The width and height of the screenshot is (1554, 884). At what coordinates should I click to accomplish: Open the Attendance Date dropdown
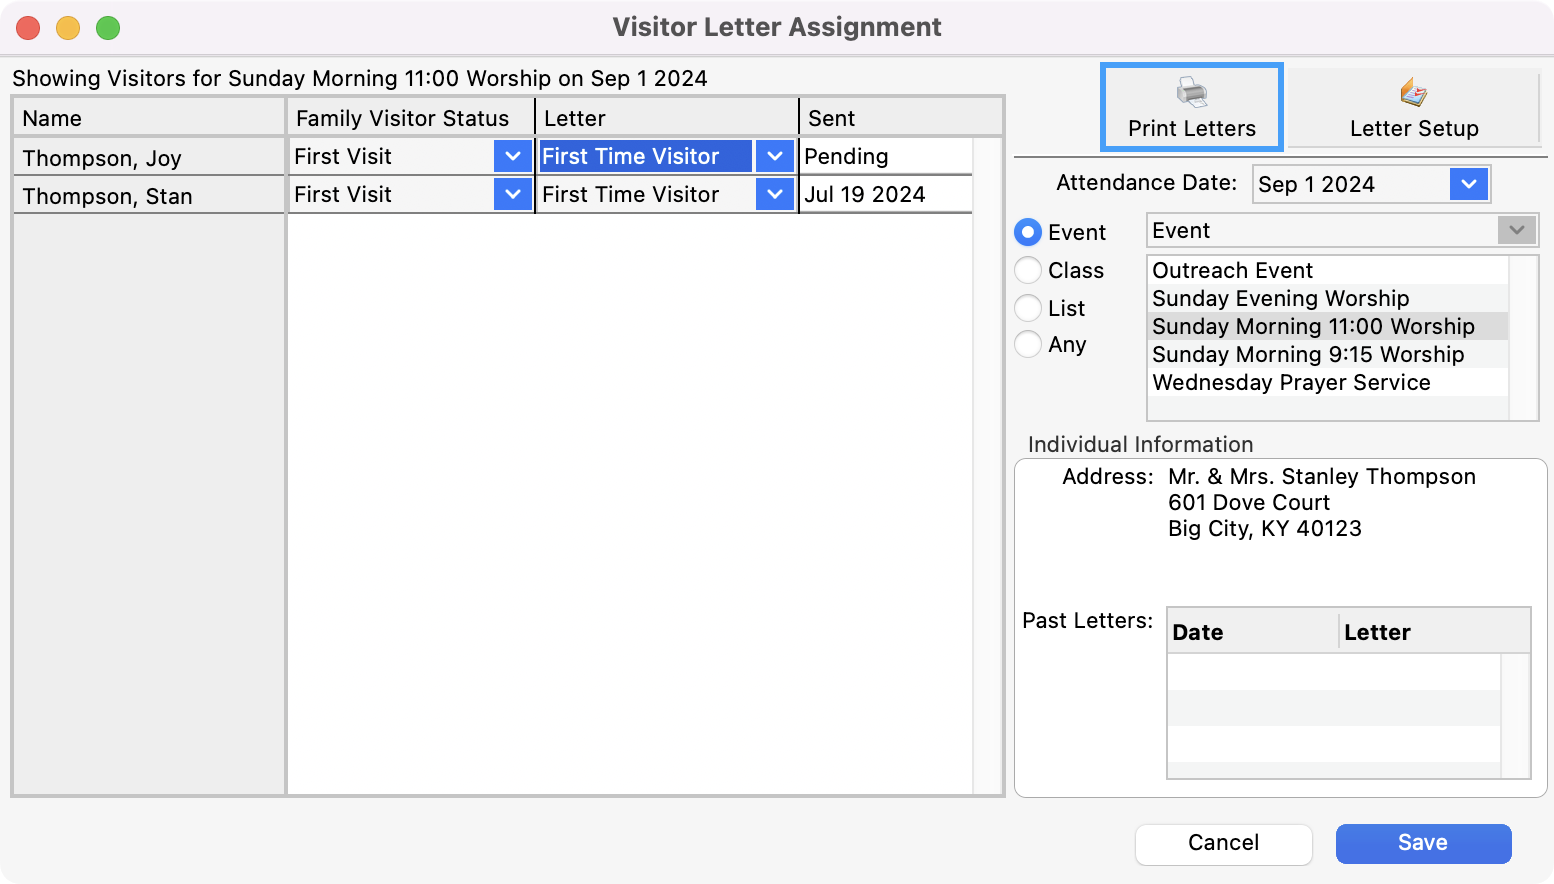click(x=1468, y=184)
